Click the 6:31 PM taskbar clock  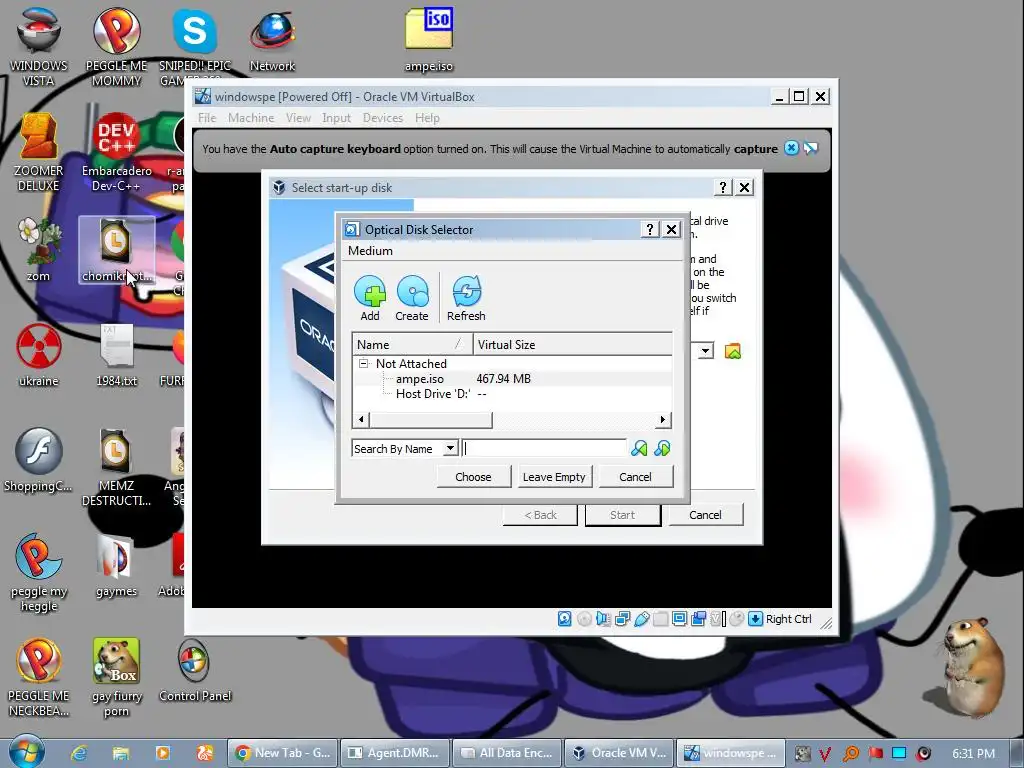[x=973, y=753]
